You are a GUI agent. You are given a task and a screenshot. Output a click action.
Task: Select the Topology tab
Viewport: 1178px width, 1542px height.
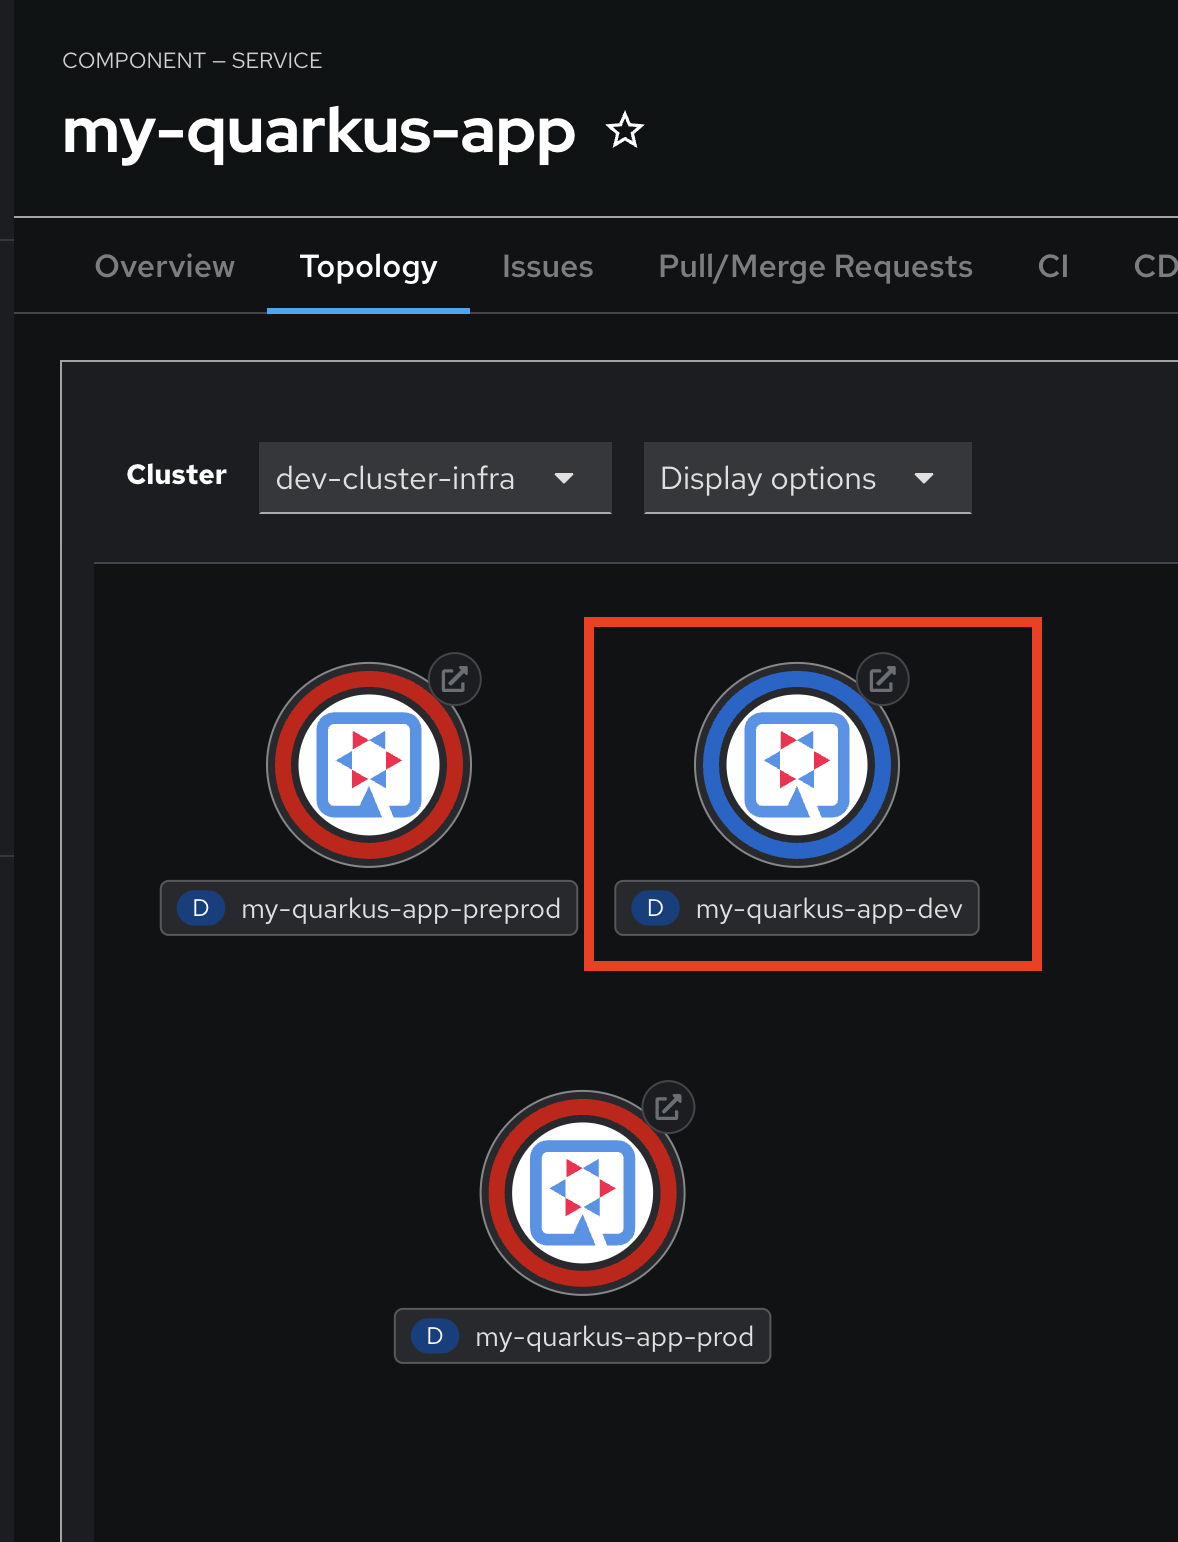pyautogui.click(x=368, y=267)
